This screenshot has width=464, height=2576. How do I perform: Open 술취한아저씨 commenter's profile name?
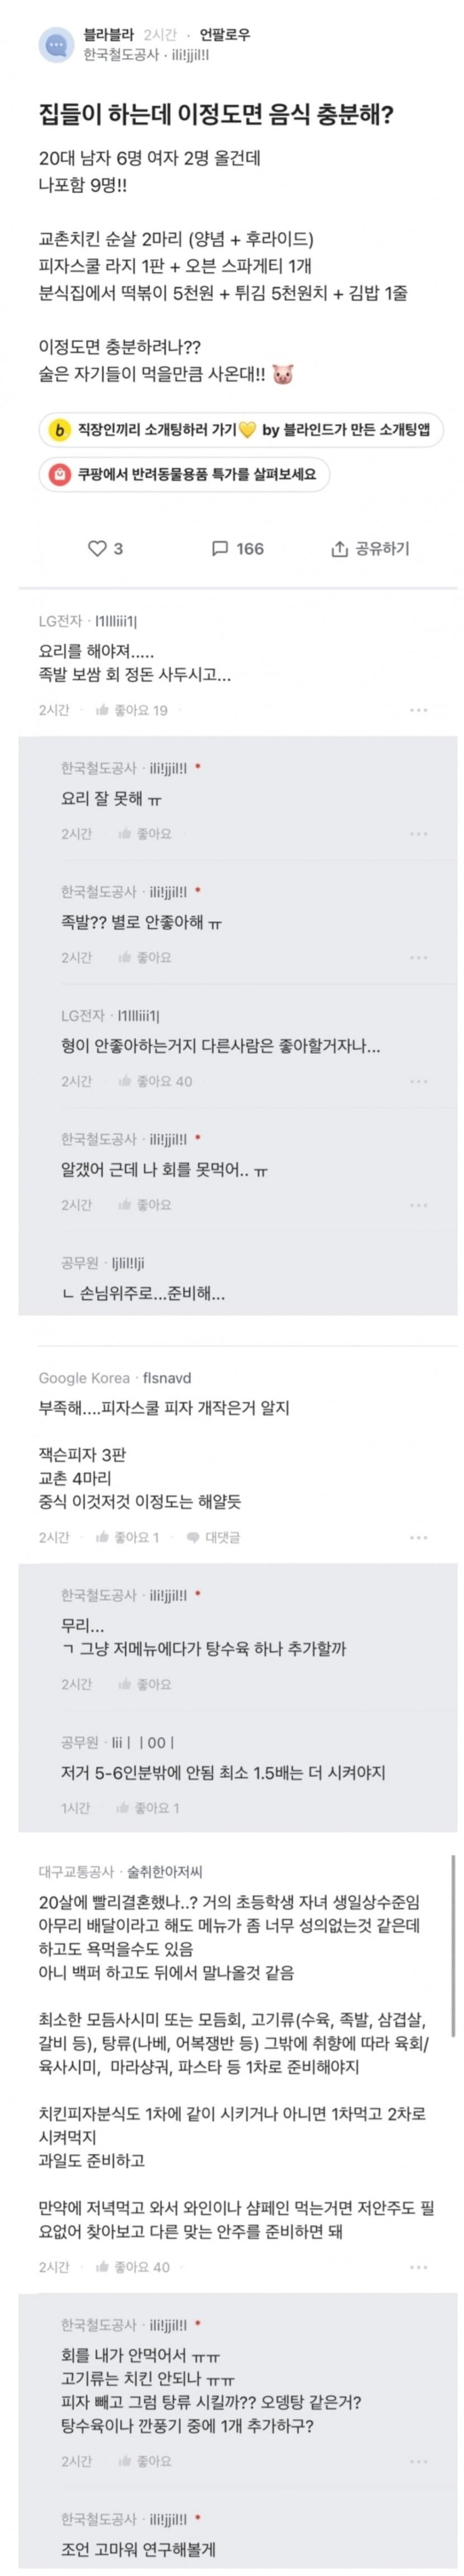pos(164,1871)
